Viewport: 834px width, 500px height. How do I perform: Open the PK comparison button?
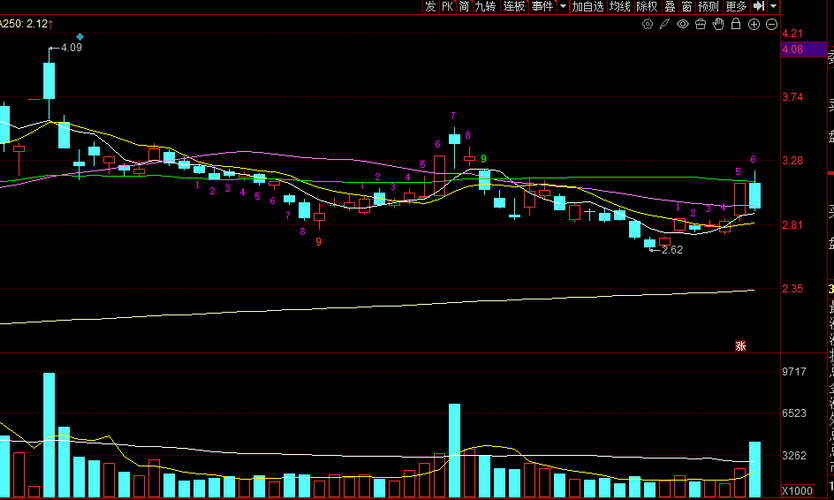(447, 6)
